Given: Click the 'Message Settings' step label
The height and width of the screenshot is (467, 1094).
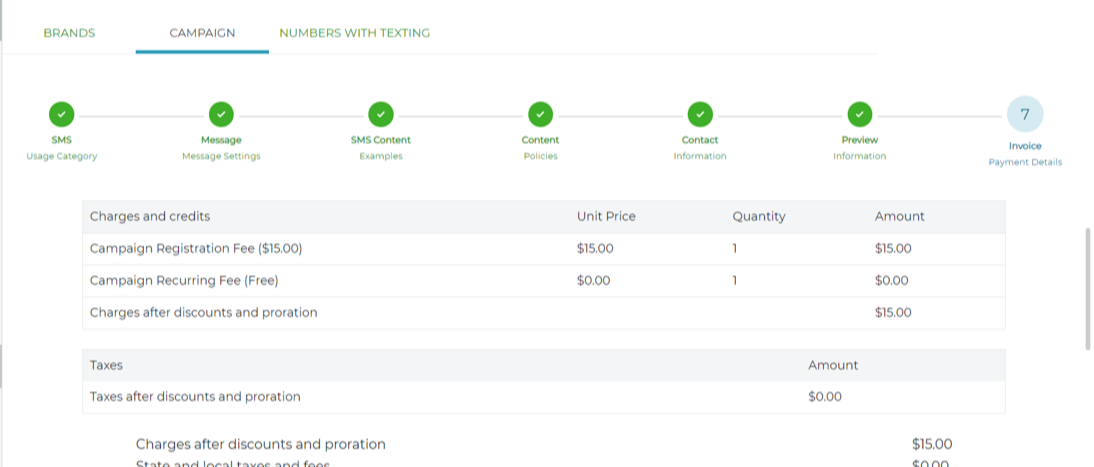Looking at the screenshot, I should (x=221, y=156).
